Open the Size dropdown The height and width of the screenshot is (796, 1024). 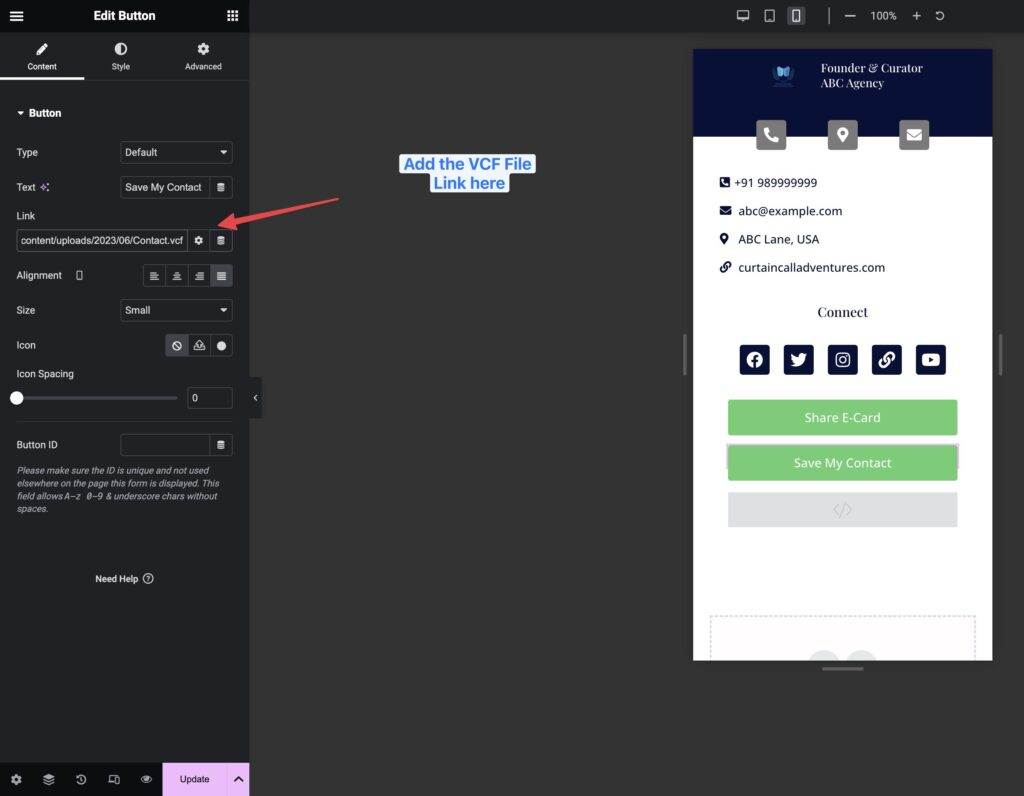(176, 311)
